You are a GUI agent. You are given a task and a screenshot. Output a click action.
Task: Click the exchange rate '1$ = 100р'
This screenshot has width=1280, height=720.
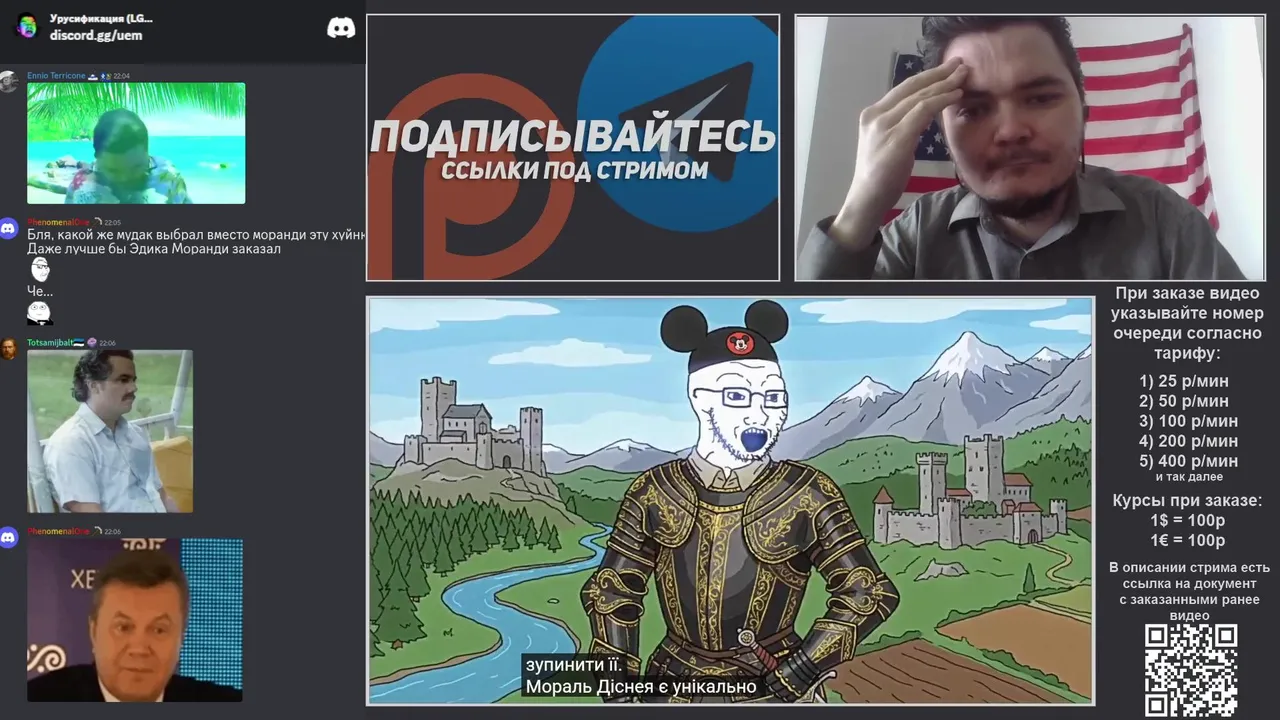[x=1188, y=521]
